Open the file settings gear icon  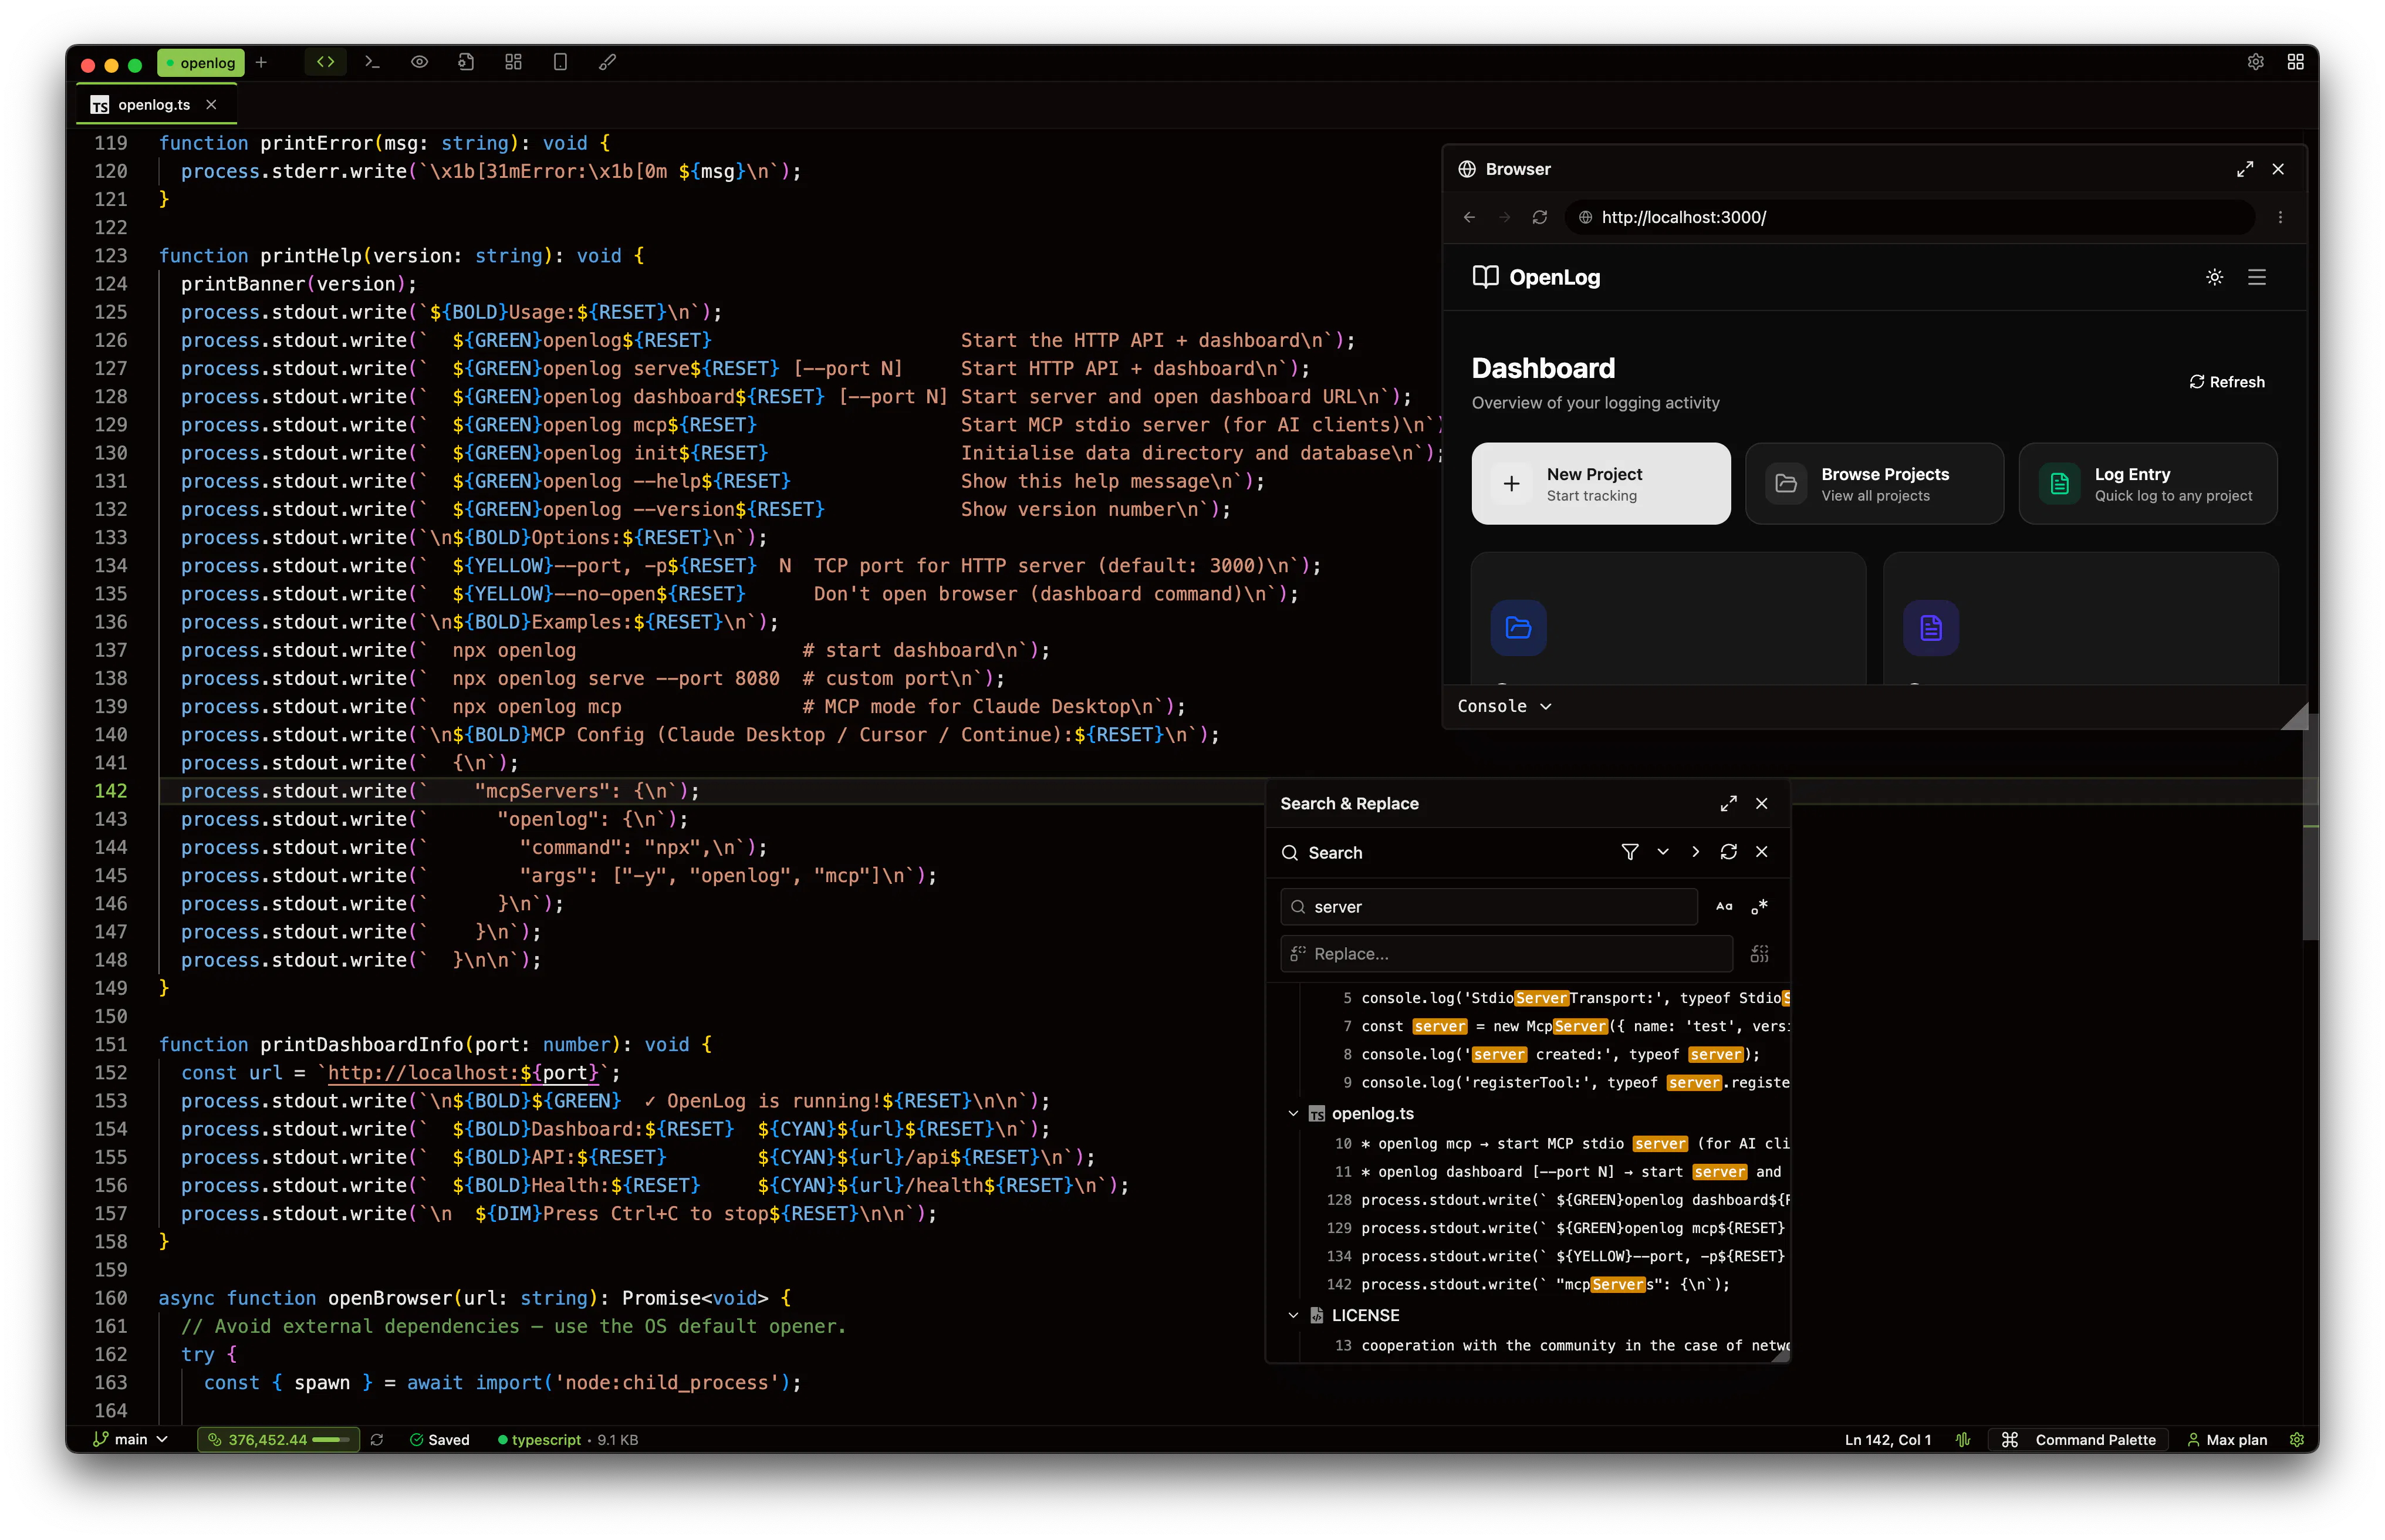click(x=466, y=62)
